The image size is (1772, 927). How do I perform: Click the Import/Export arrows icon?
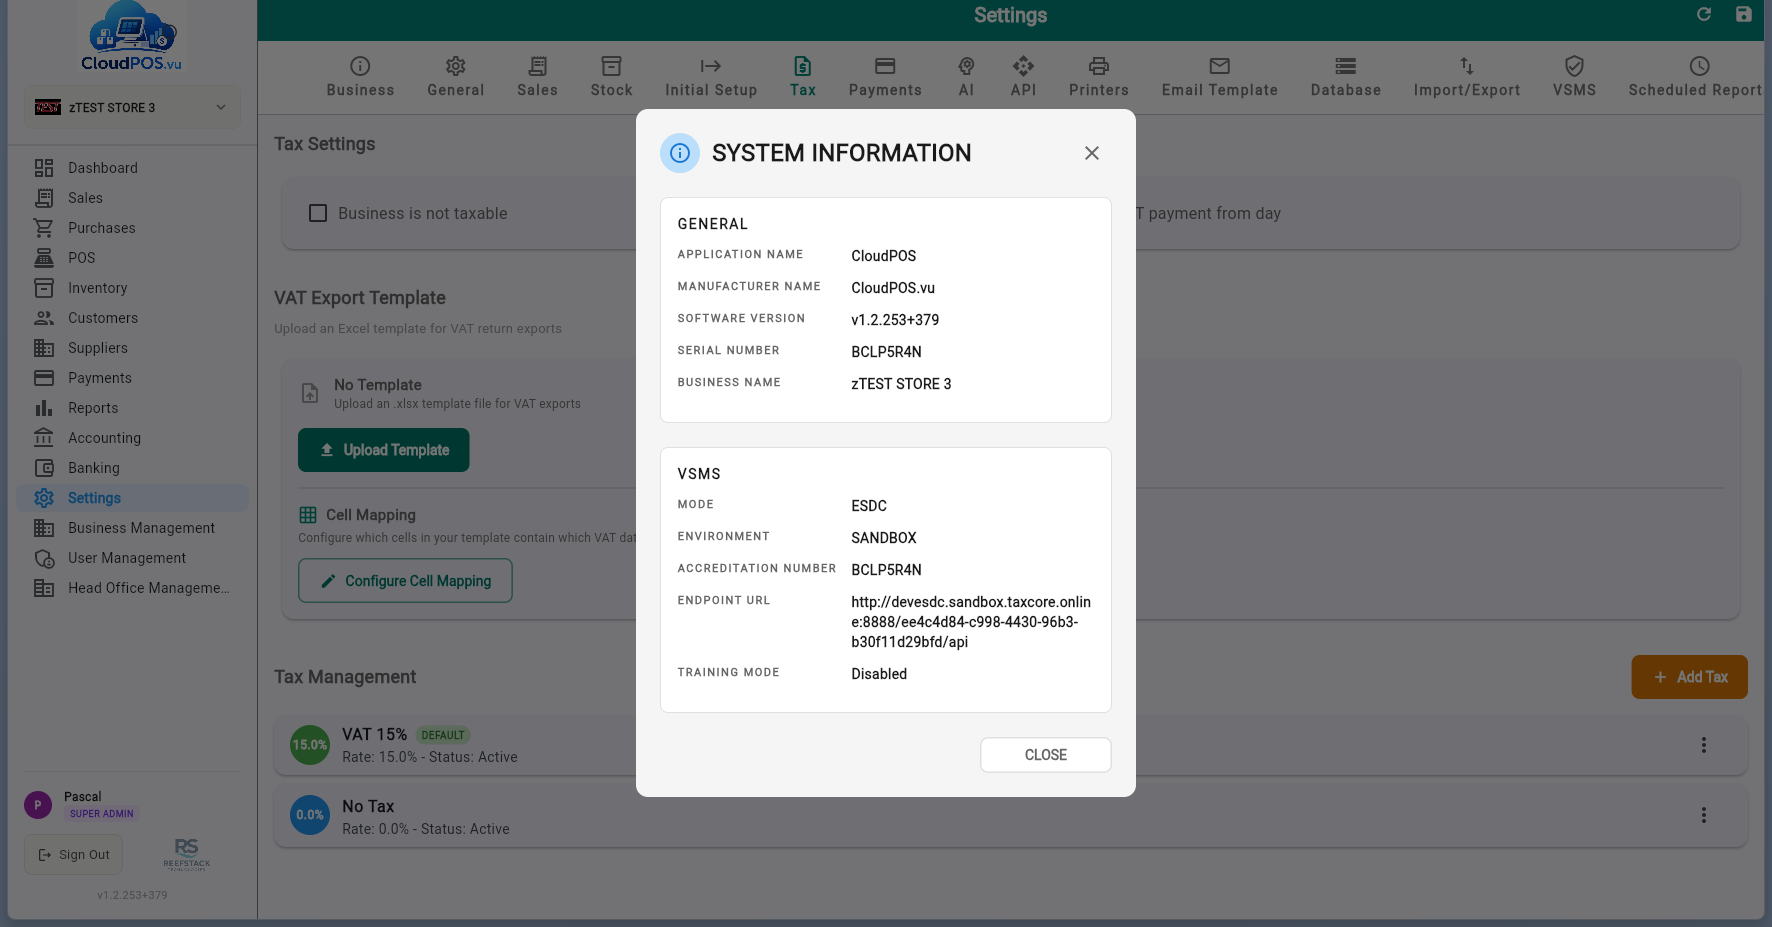coord(1467,66)
